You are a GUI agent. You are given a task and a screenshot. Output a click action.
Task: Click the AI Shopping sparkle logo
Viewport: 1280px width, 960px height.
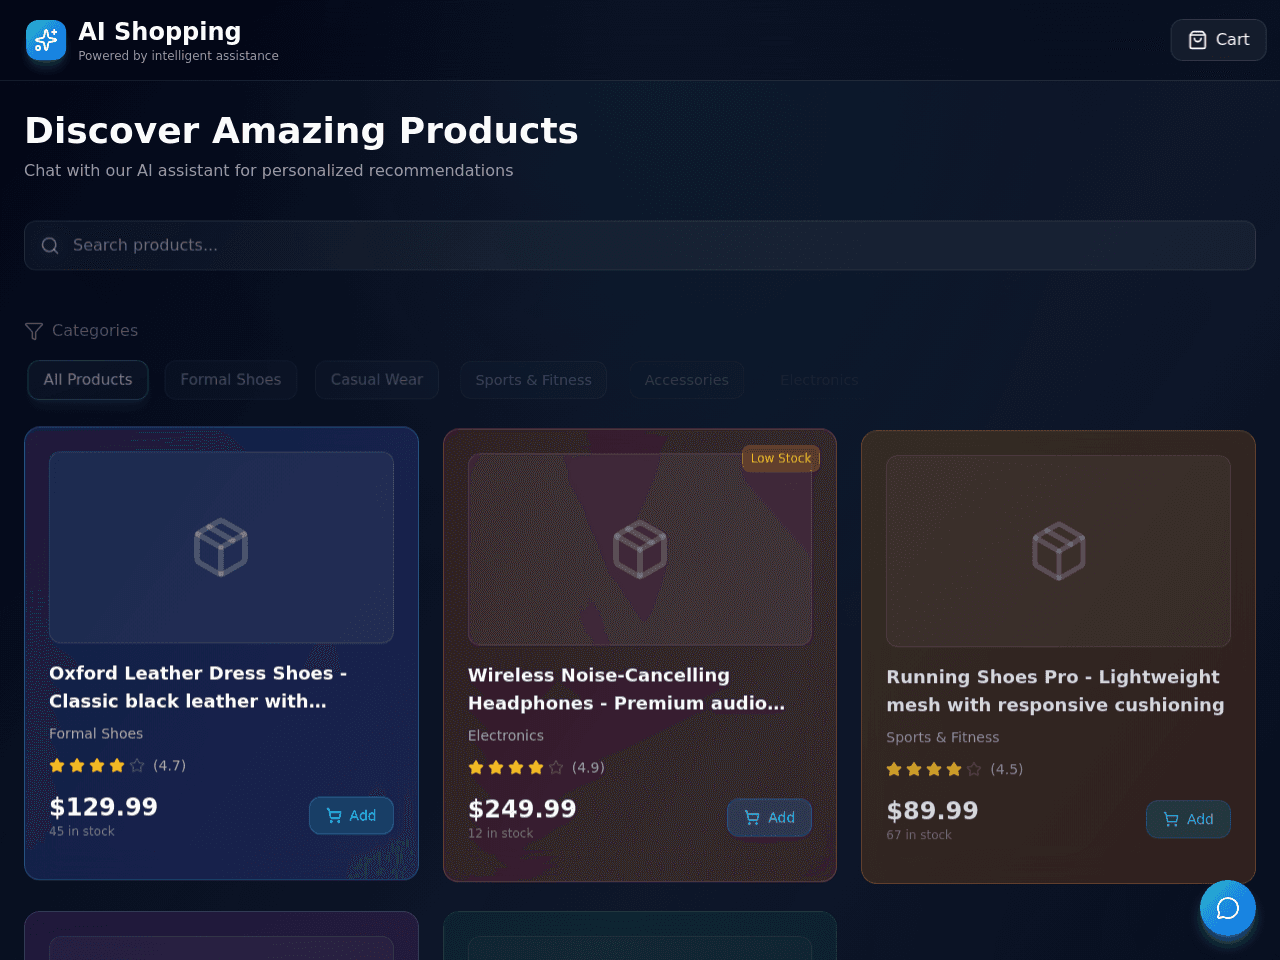click(x=46, y=40)
